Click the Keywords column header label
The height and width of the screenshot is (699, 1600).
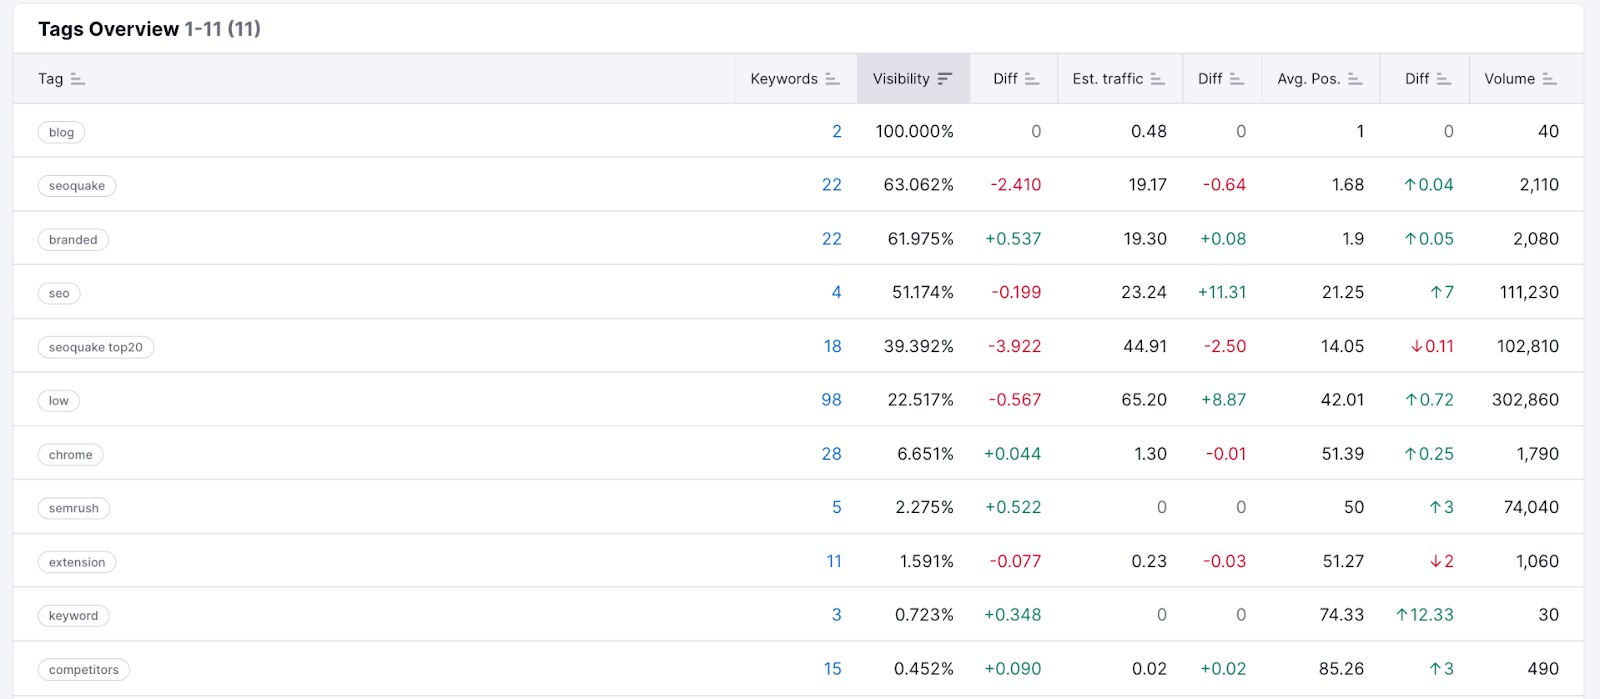(x=784, y=79)
